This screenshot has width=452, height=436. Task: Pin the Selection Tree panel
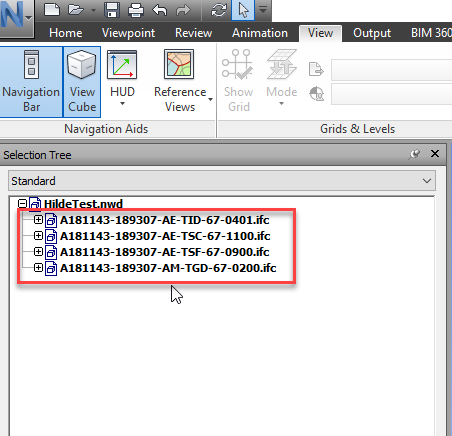tap(414, 154)
